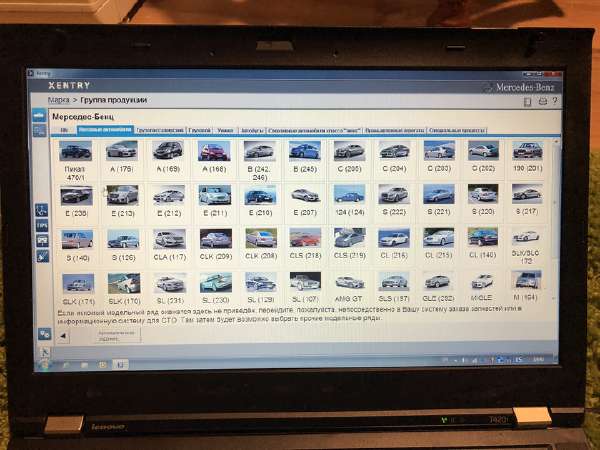Choose the E (210) model

[260, 201]
